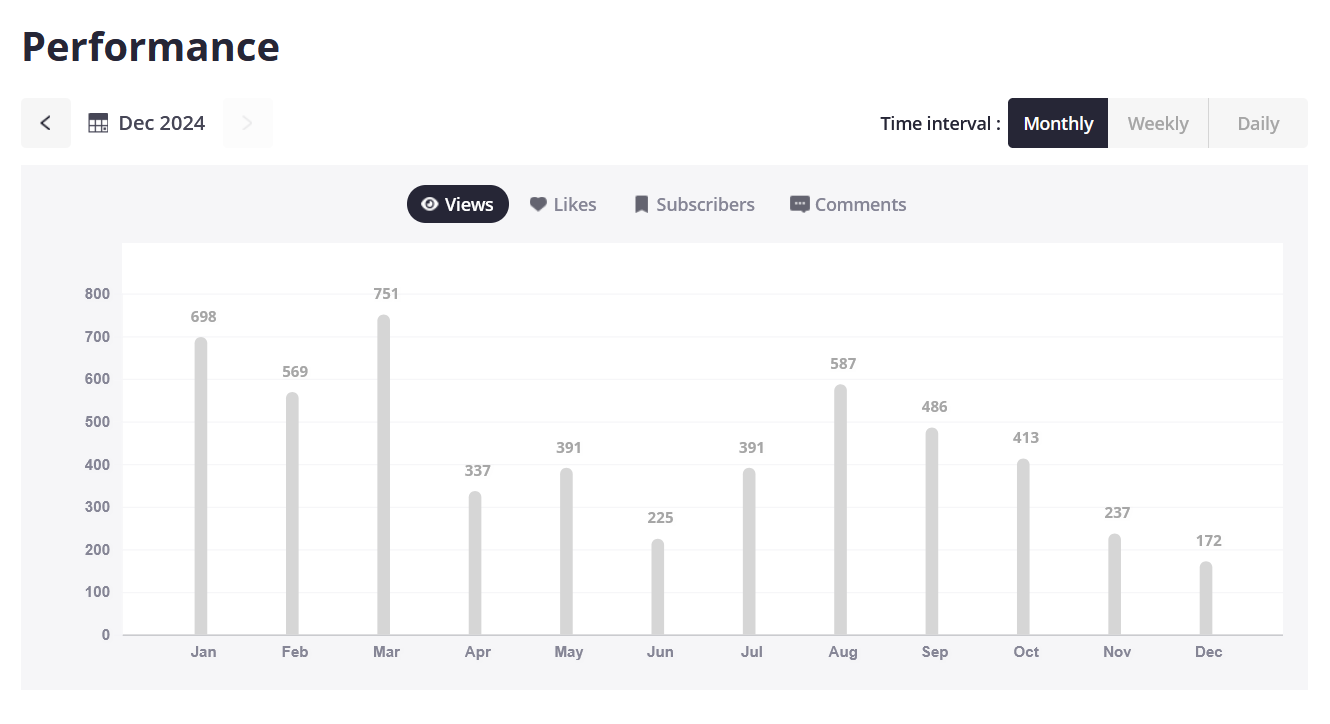Click the eye icon in Views
1330x724 pixels.
pos(430,204)
